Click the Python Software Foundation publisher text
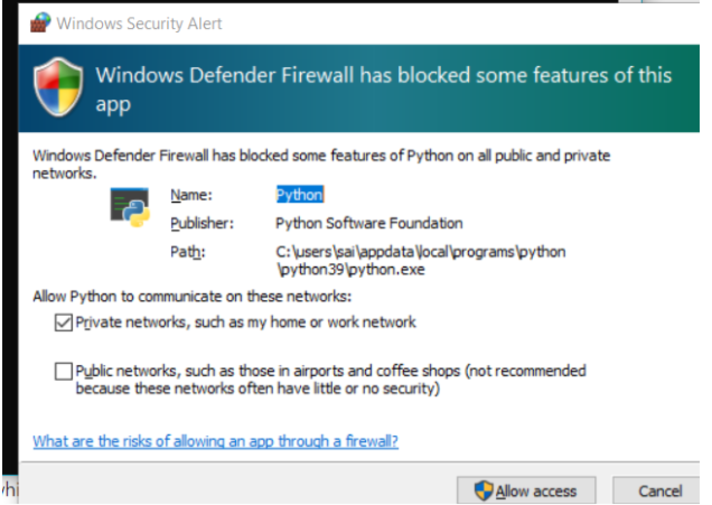Image resolution: width=712 pixels, height=505 pixels. pos(369,223)
